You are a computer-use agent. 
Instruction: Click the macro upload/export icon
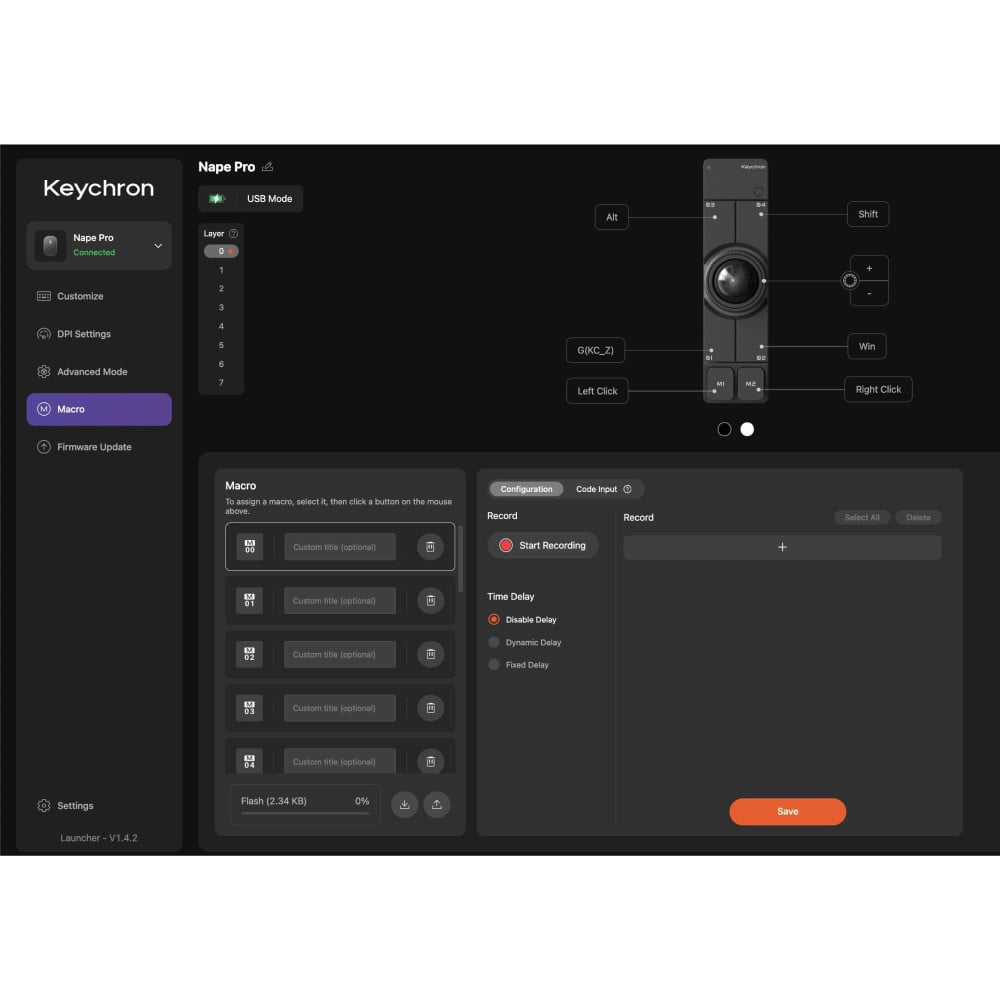pos(437,804)
